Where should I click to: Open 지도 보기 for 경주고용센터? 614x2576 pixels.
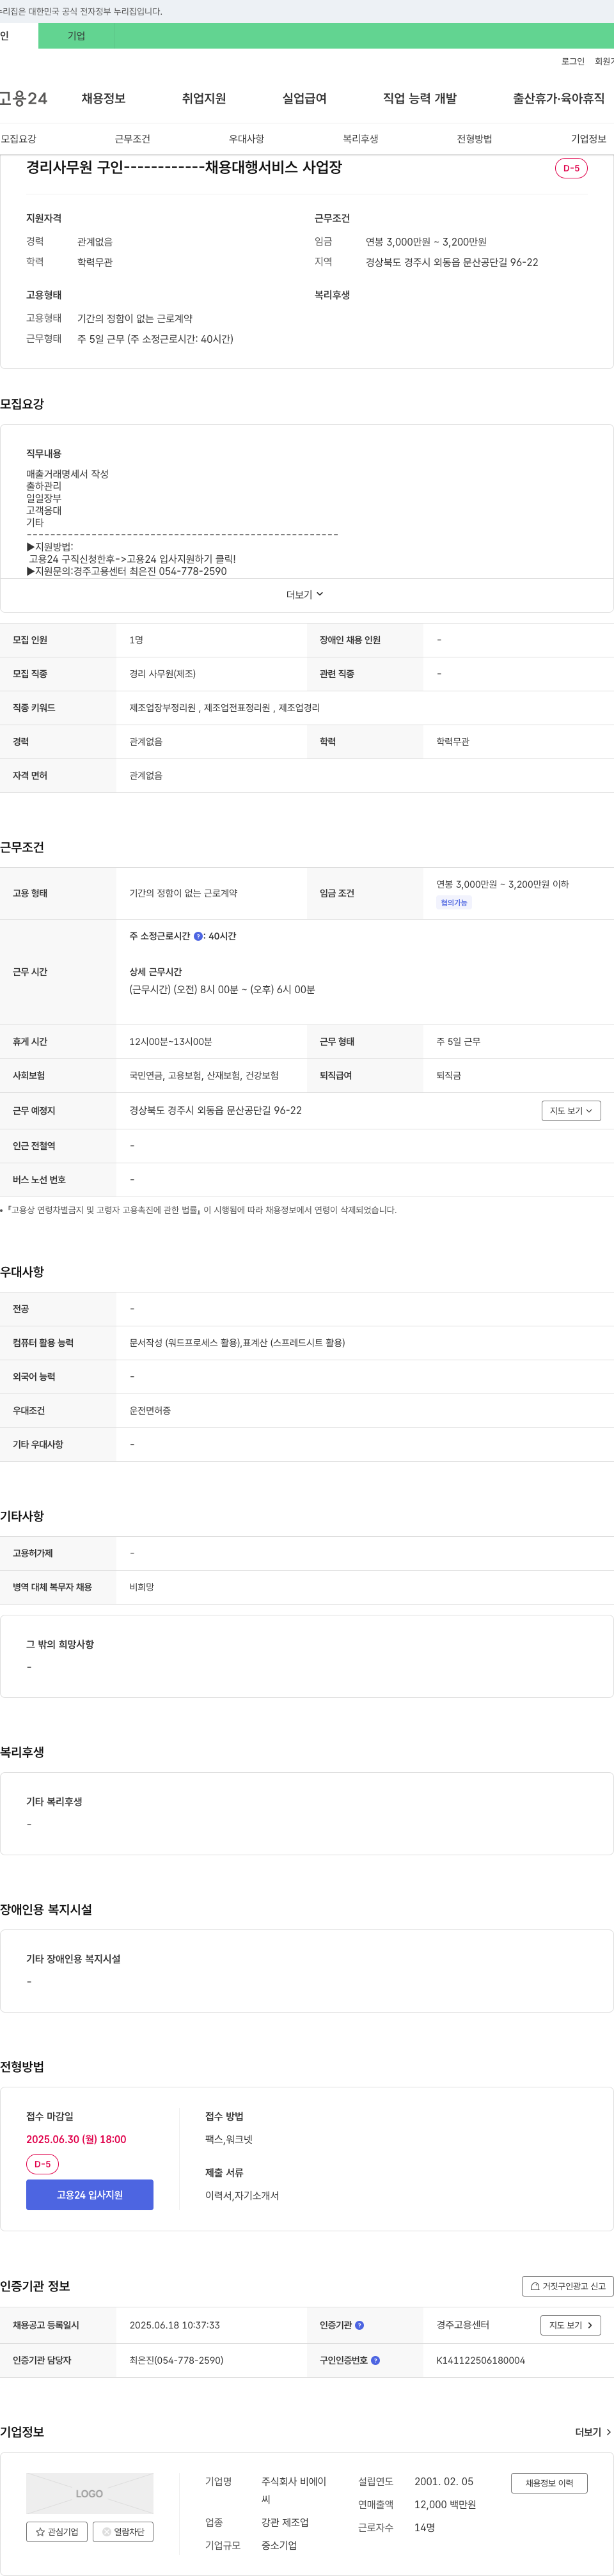click(x=571, y=2325)
